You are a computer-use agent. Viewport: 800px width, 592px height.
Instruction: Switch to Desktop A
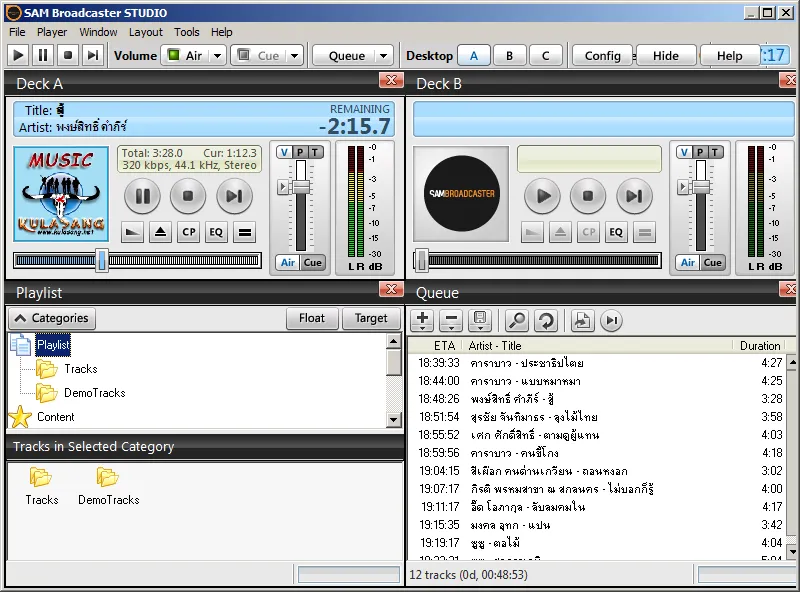[x=474, y=55]
